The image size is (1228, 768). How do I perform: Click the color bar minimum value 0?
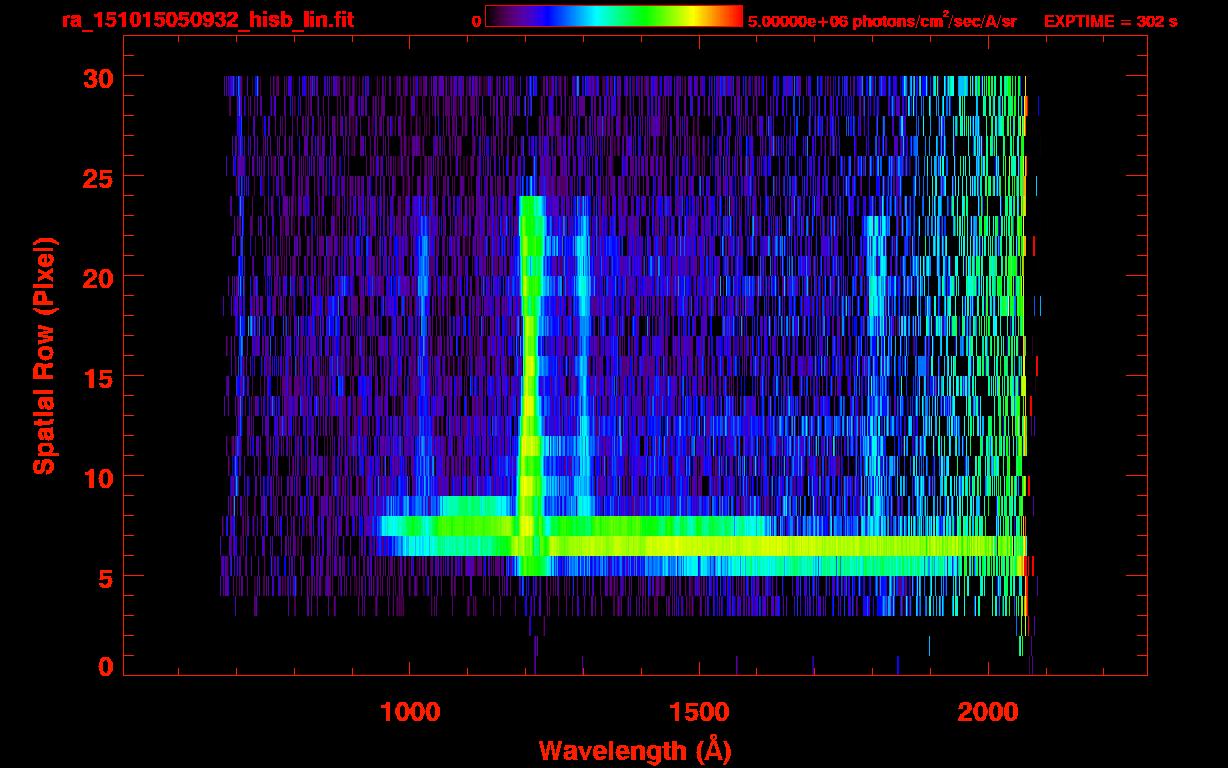(476, 21)
